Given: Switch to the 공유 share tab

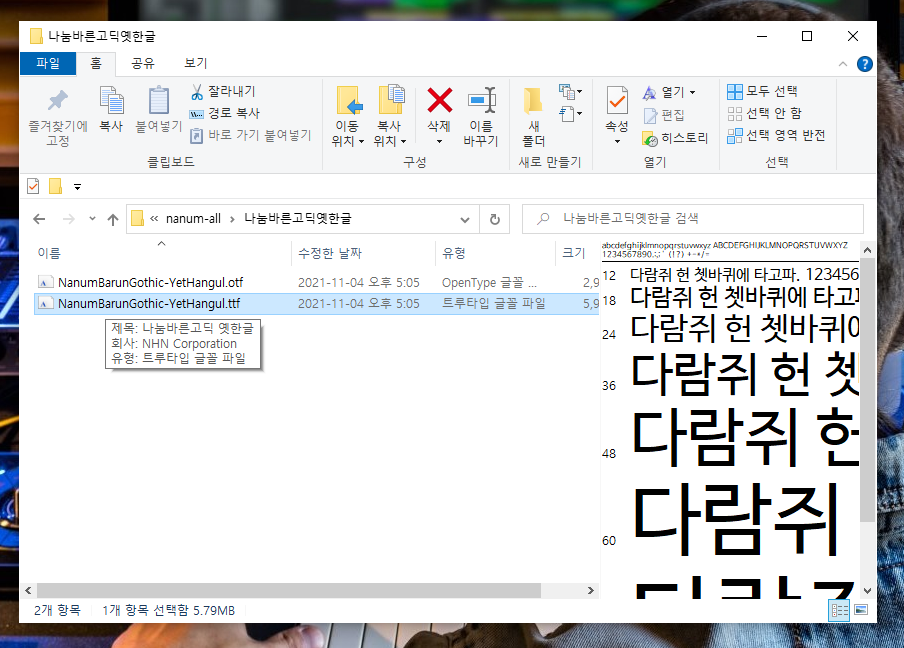Looking at the screenshot, I should (142, 63).
